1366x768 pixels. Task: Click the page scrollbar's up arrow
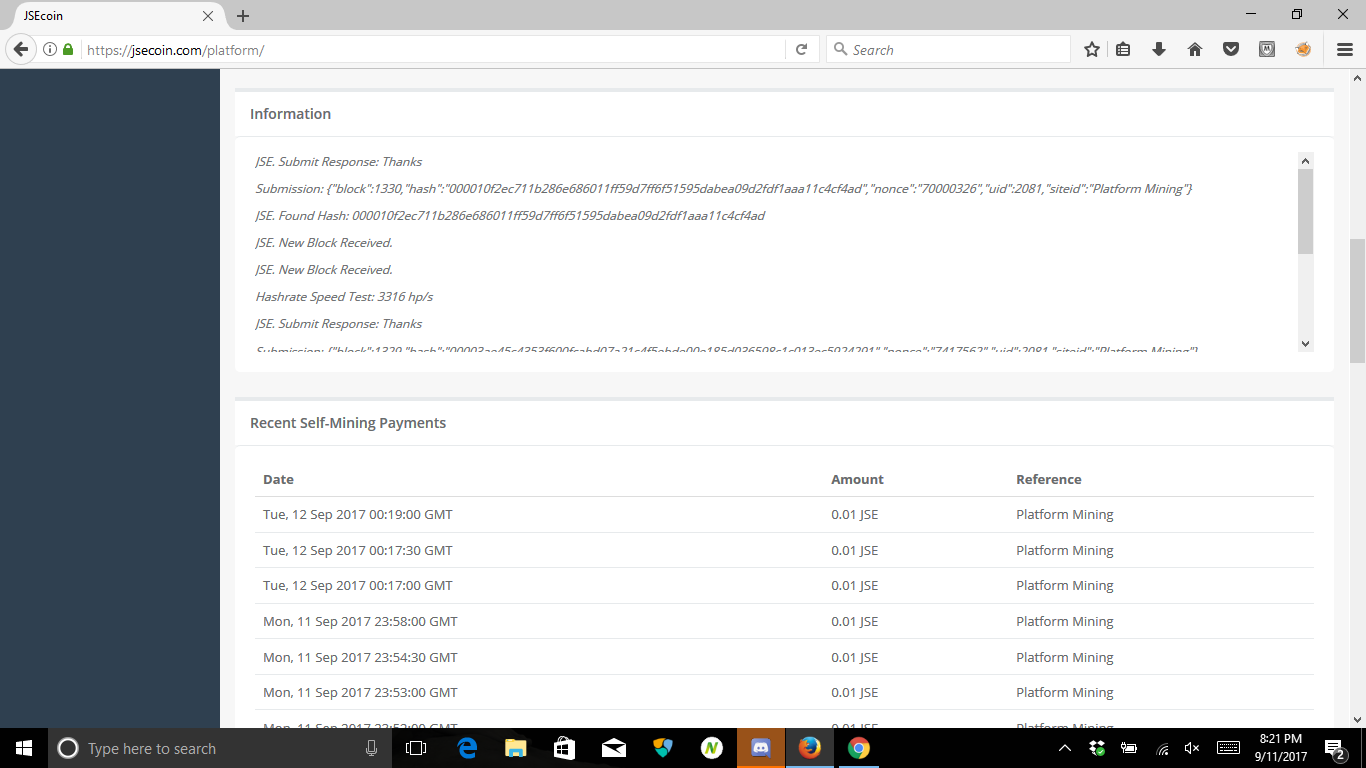click(x=1357, y=77)
